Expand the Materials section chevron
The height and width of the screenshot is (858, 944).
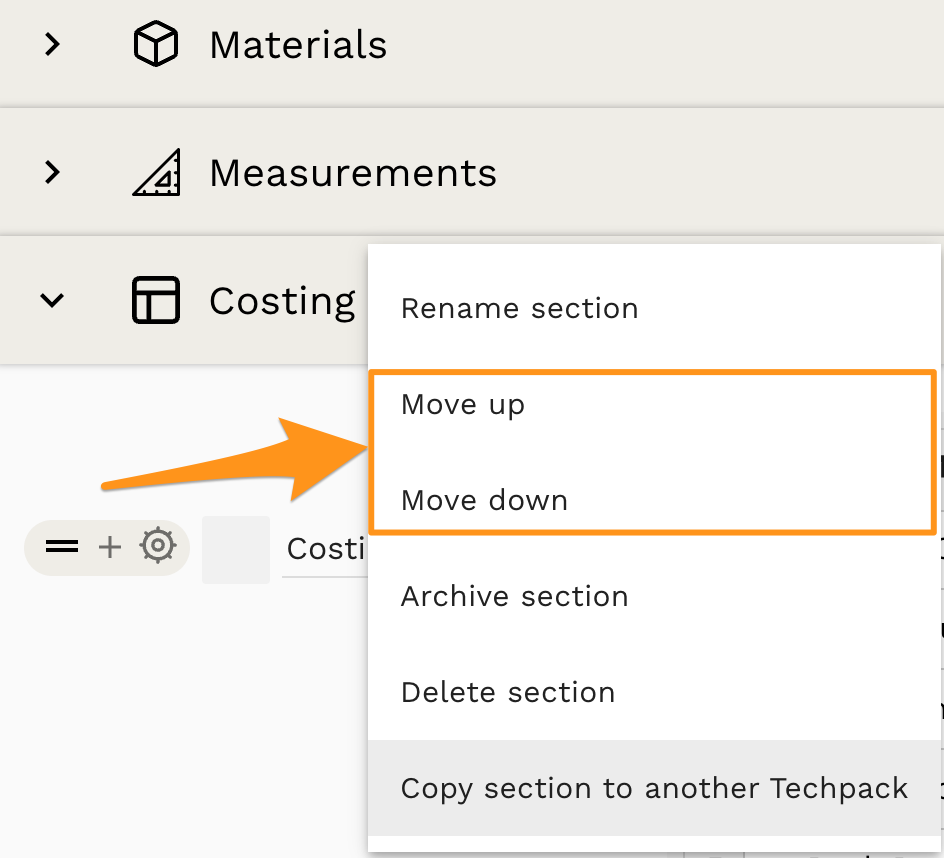click(x=53, y=45)
